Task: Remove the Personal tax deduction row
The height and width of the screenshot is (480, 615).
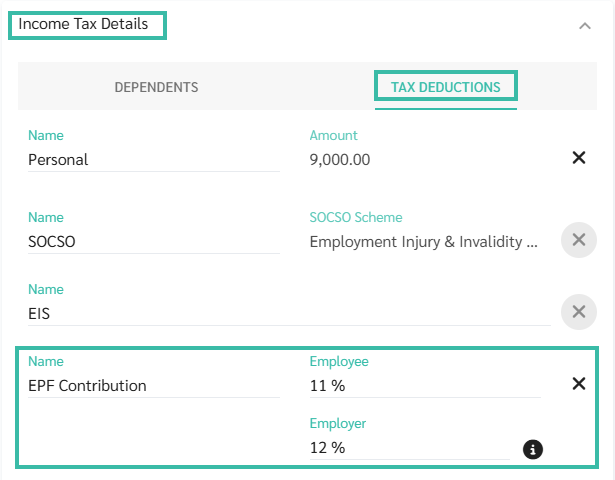Action: point(578,158)
